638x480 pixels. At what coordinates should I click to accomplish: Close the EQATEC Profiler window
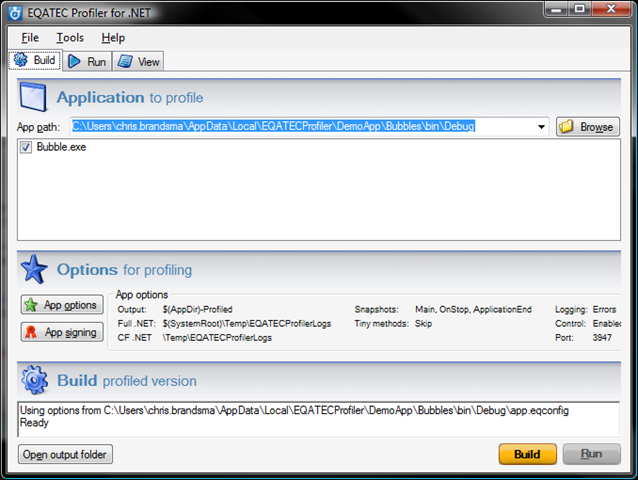pos(611,9)
